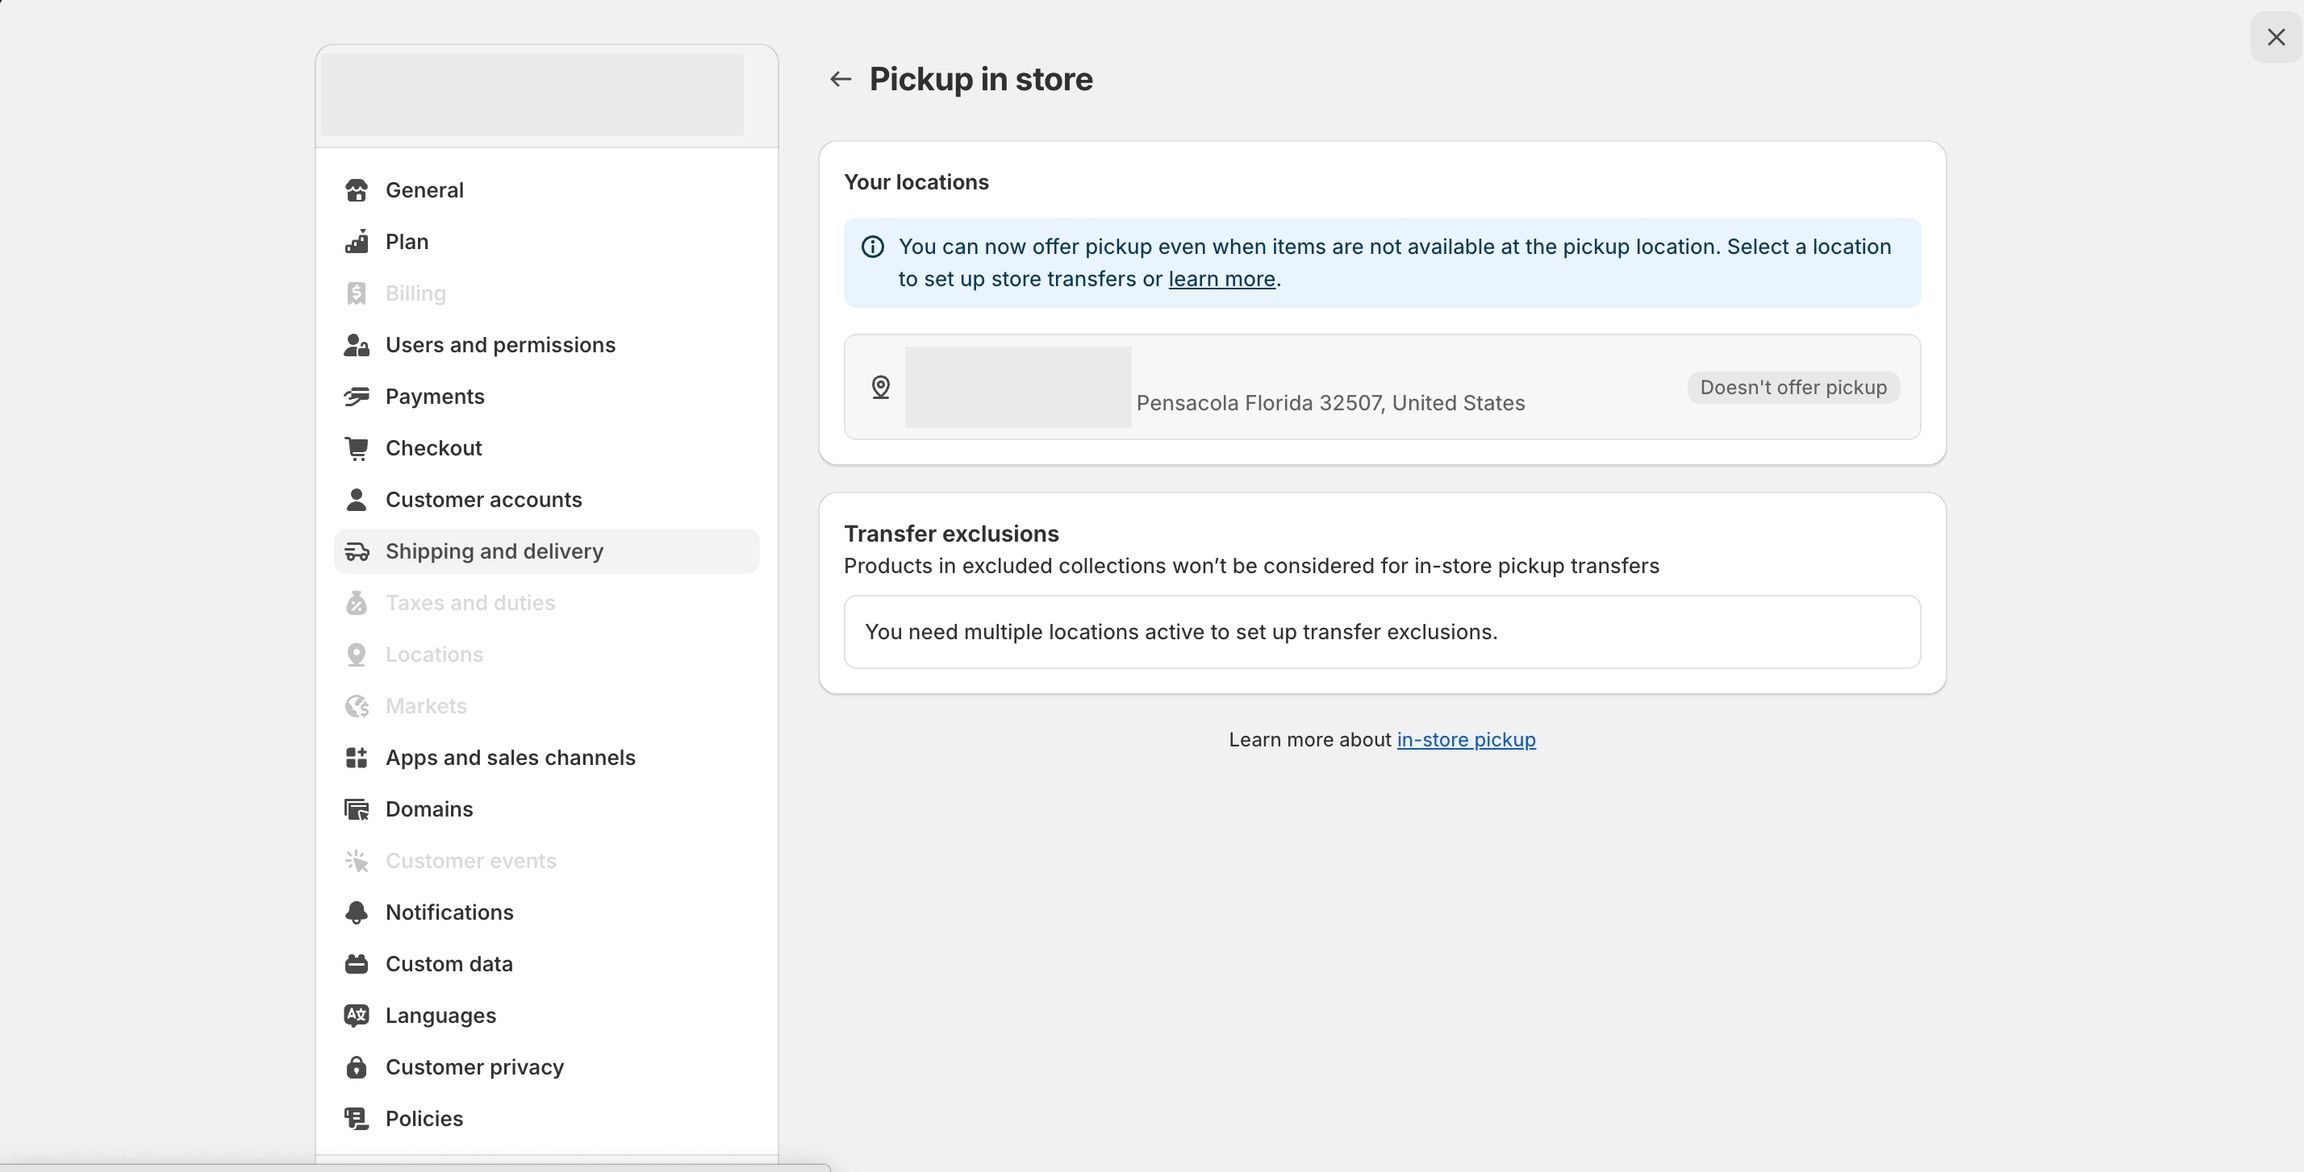
Task: Click the back arrow beside Pickup in store
Action: pos(840,79)
